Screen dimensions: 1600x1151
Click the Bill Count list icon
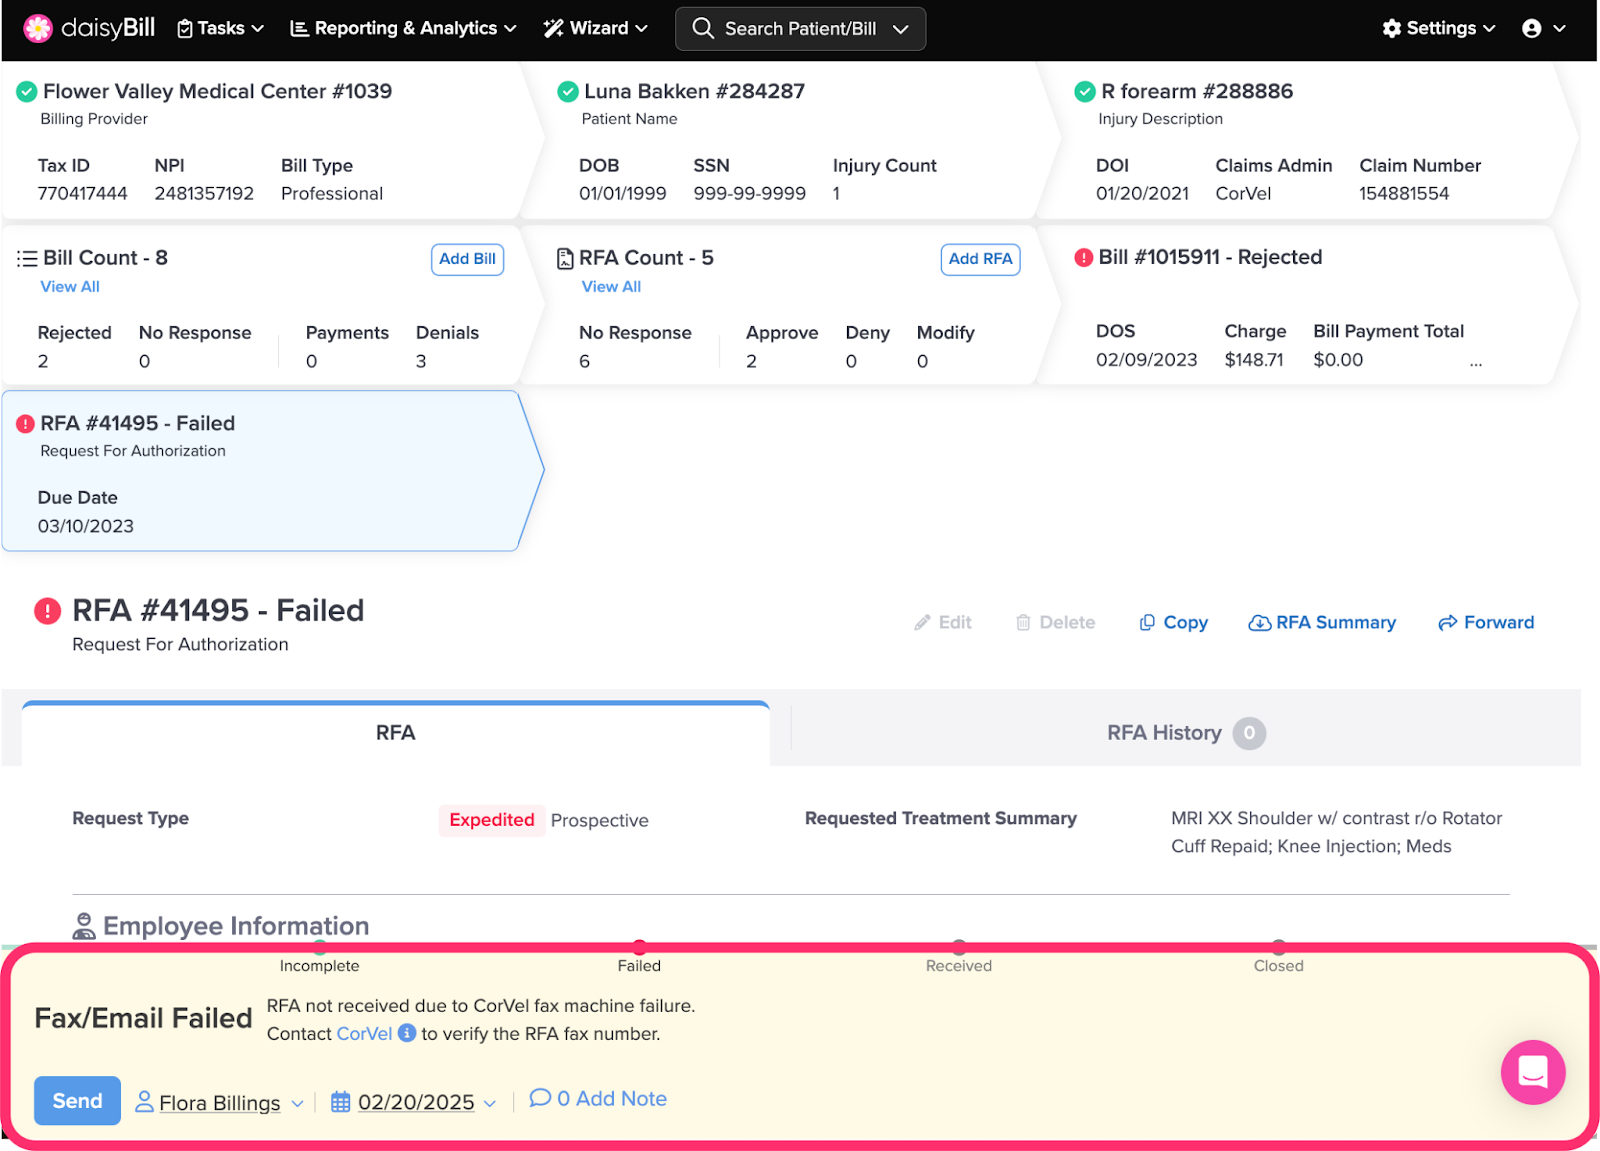click(27, 258)
